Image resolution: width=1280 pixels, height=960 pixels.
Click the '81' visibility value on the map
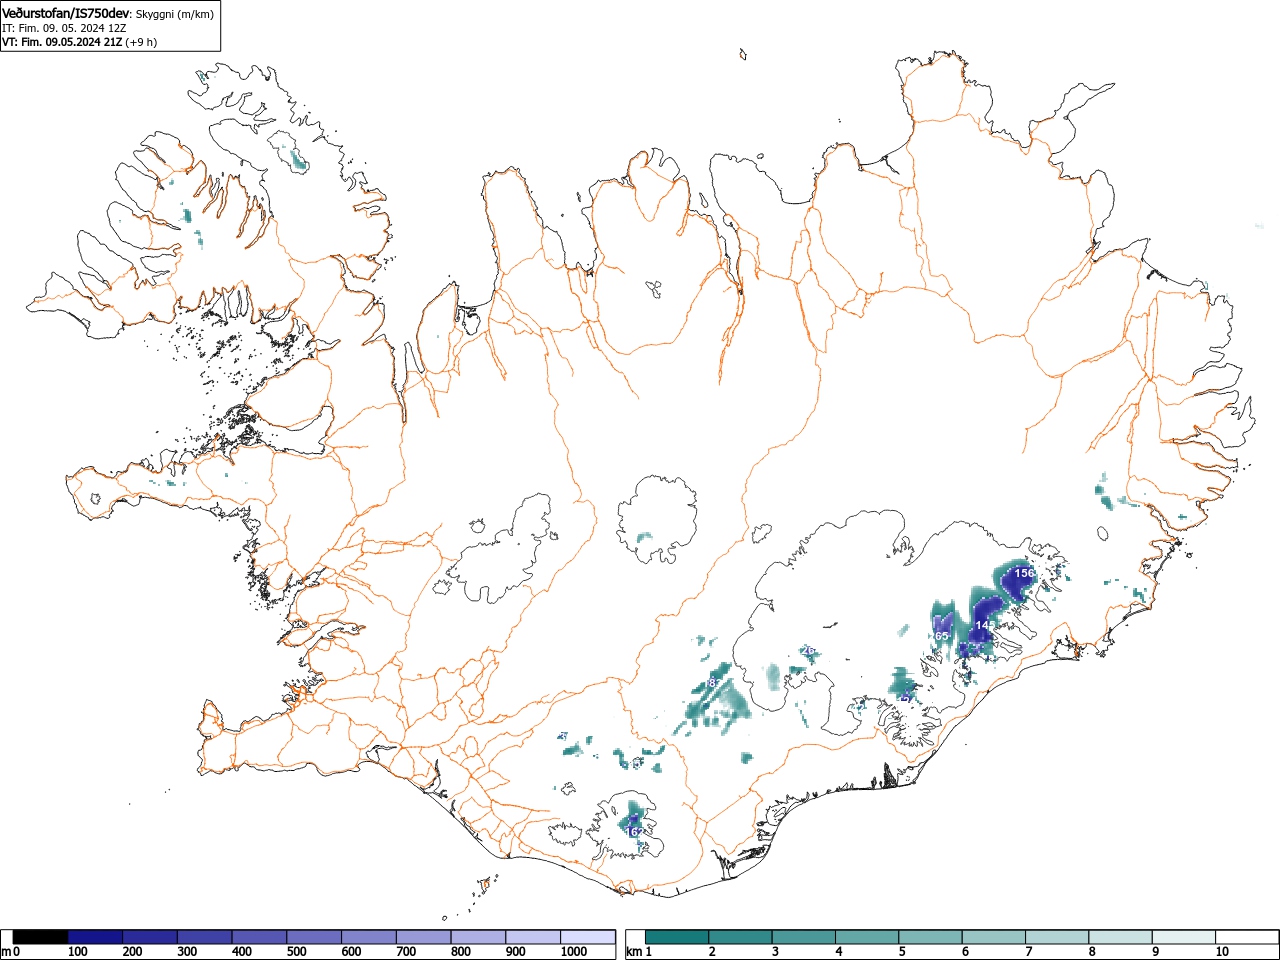pyautogui.click(x=714, y=683)
